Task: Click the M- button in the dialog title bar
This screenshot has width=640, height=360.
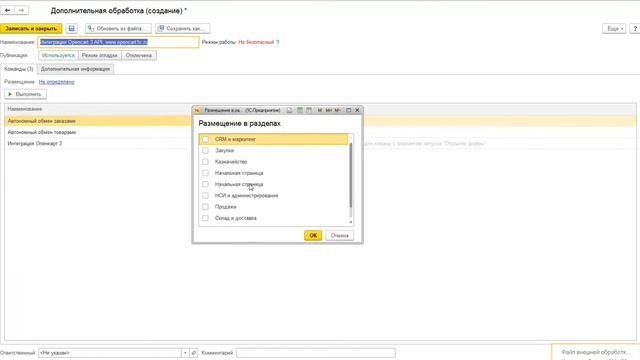Action: click(x=338, y=110)
